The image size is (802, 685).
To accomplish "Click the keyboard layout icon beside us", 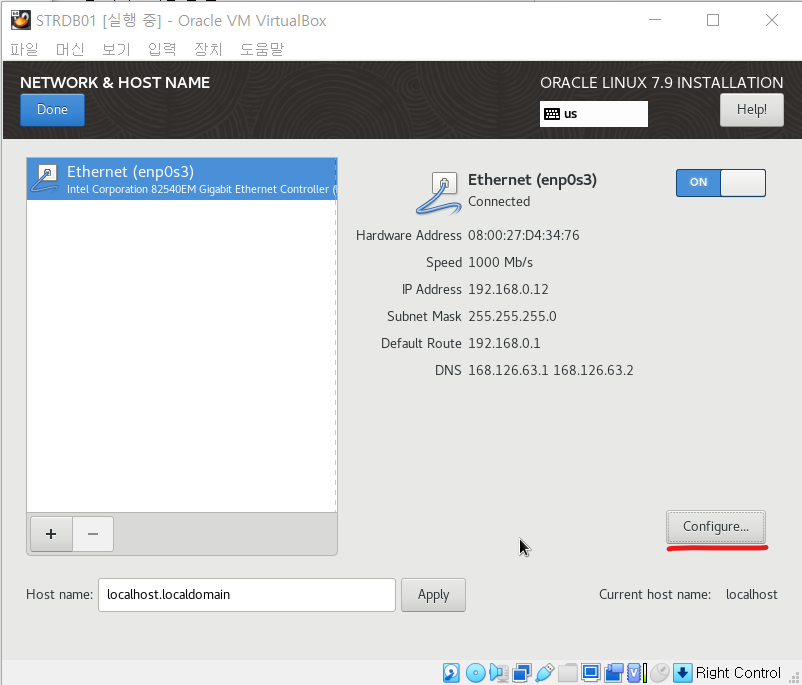I will (x=552, y=114).
